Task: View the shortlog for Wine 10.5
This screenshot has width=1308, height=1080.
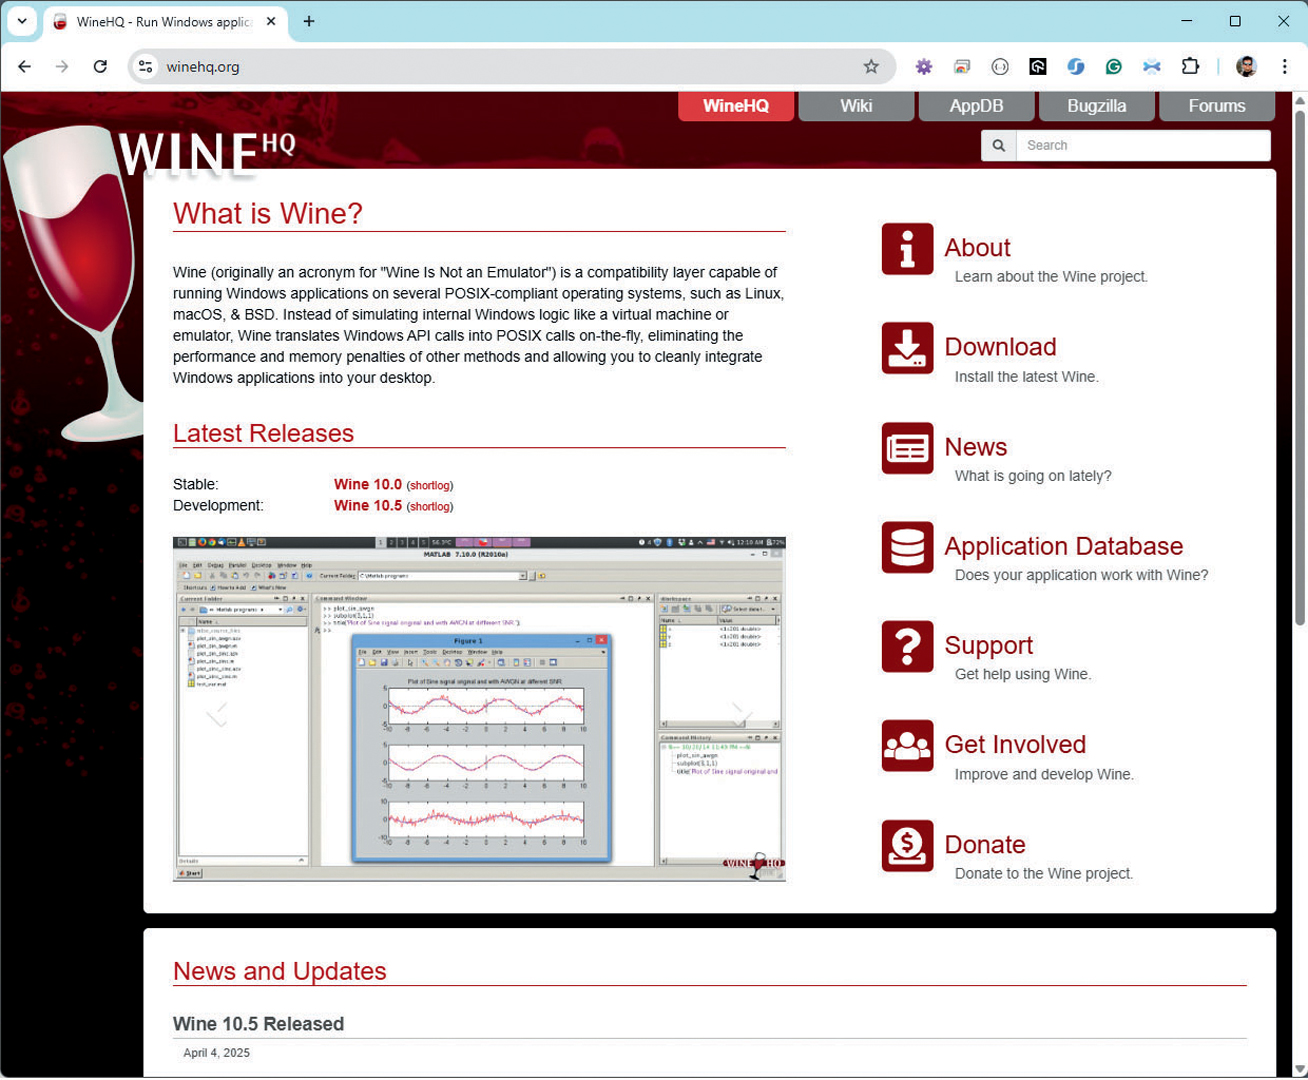Action: [x=430, y=507]
